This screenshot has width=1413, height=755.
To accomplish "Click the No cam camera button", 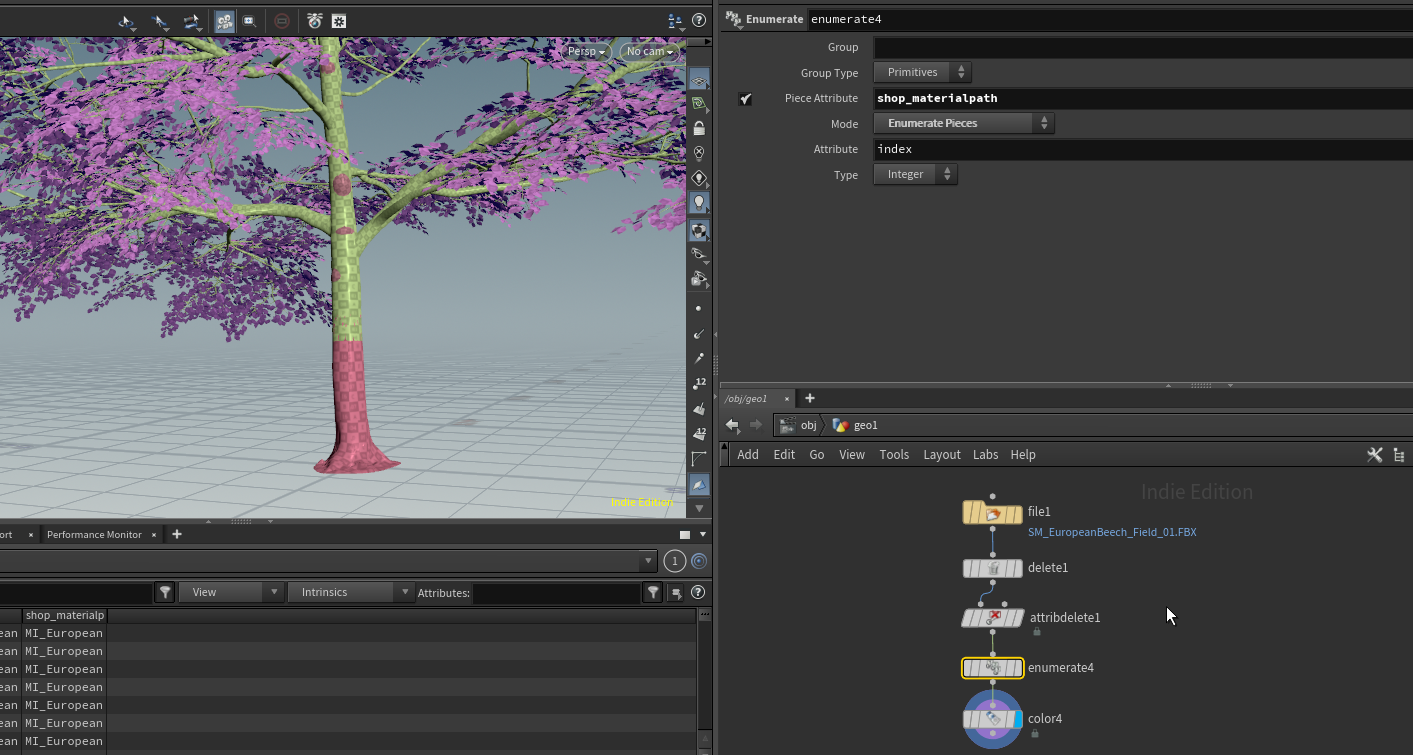I will 649,52.
